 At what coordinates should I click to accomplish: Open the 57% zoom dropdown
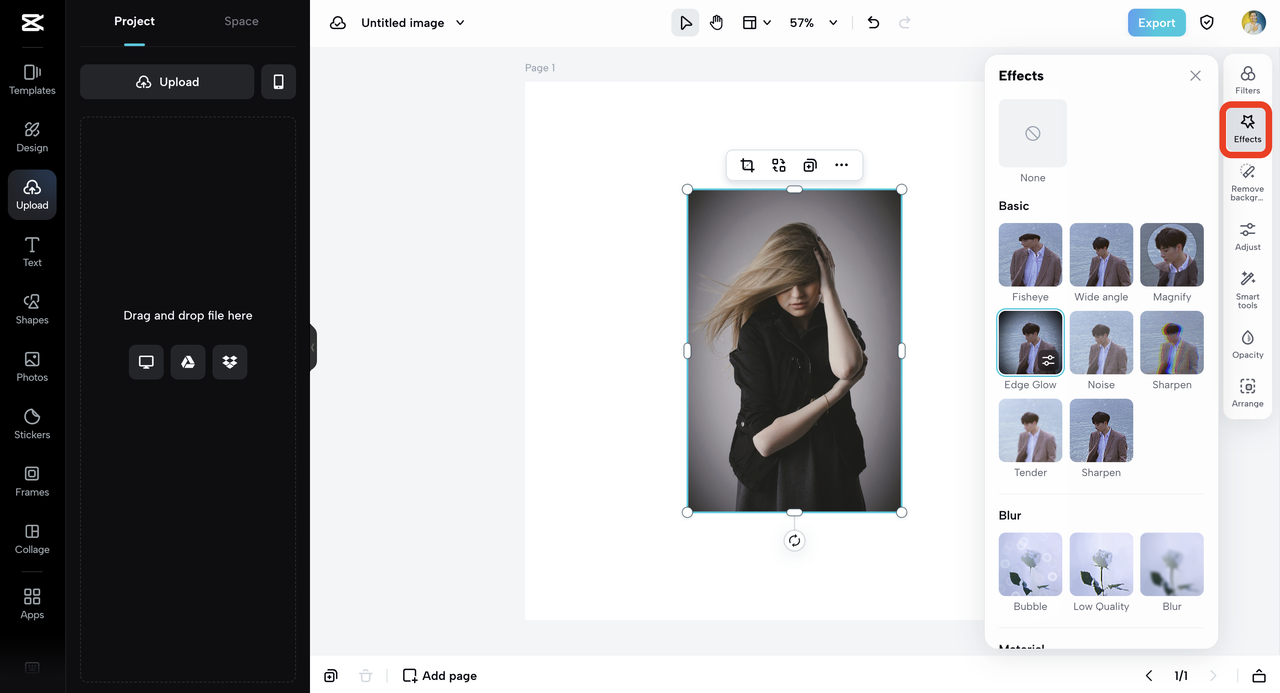point(813,23)
